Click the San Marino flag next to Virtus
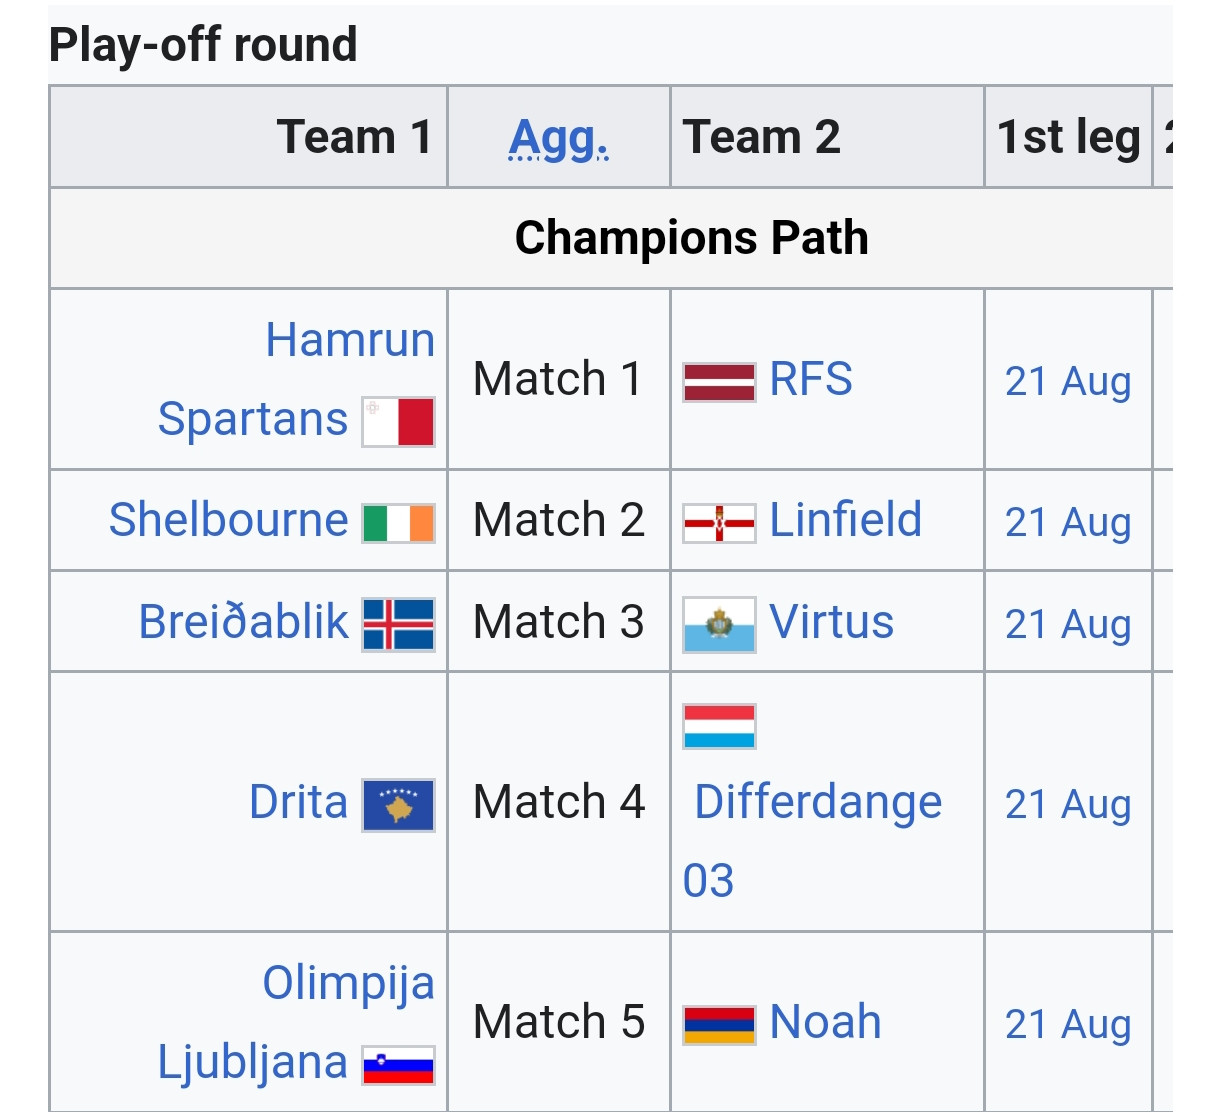 point(719,625)
